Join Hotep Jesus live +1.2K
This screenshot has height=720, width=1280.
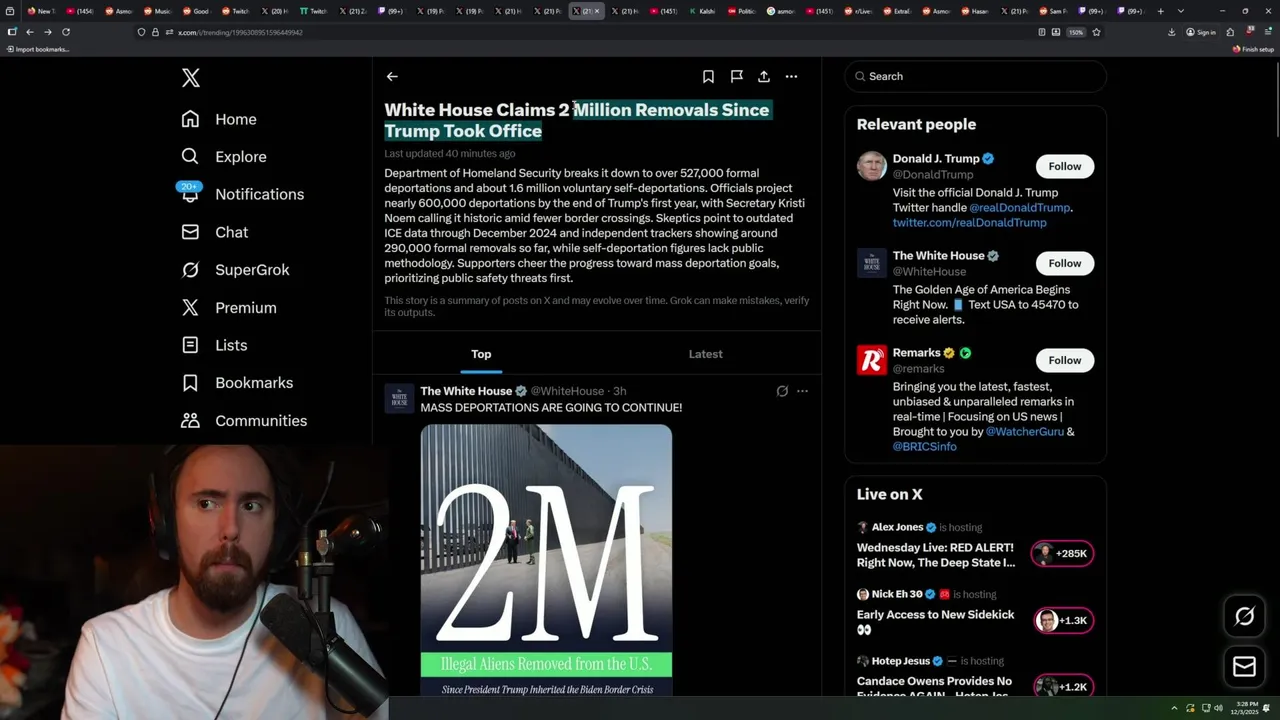[x=1063, y=687]
